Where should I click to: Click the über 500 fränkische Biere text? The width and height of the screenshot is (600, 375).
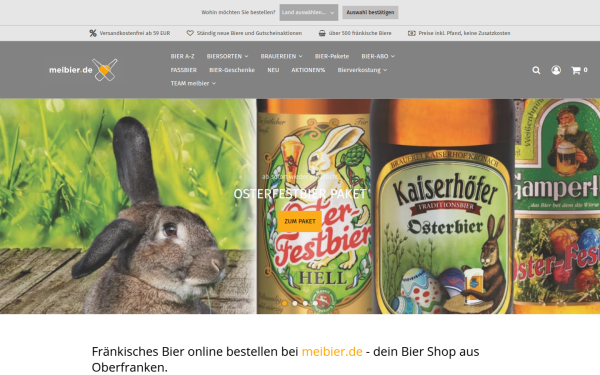click(360, 33)
